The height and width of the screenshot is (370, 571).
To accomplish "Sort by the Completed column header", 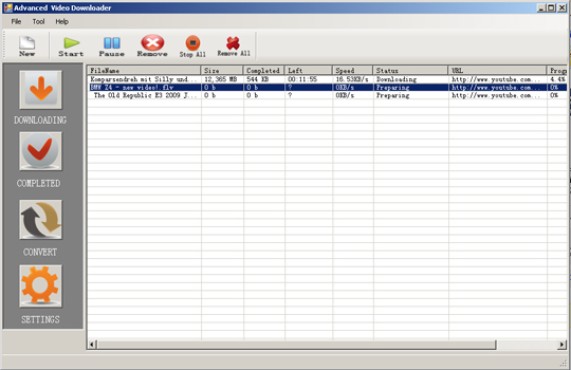I will 264,70.
